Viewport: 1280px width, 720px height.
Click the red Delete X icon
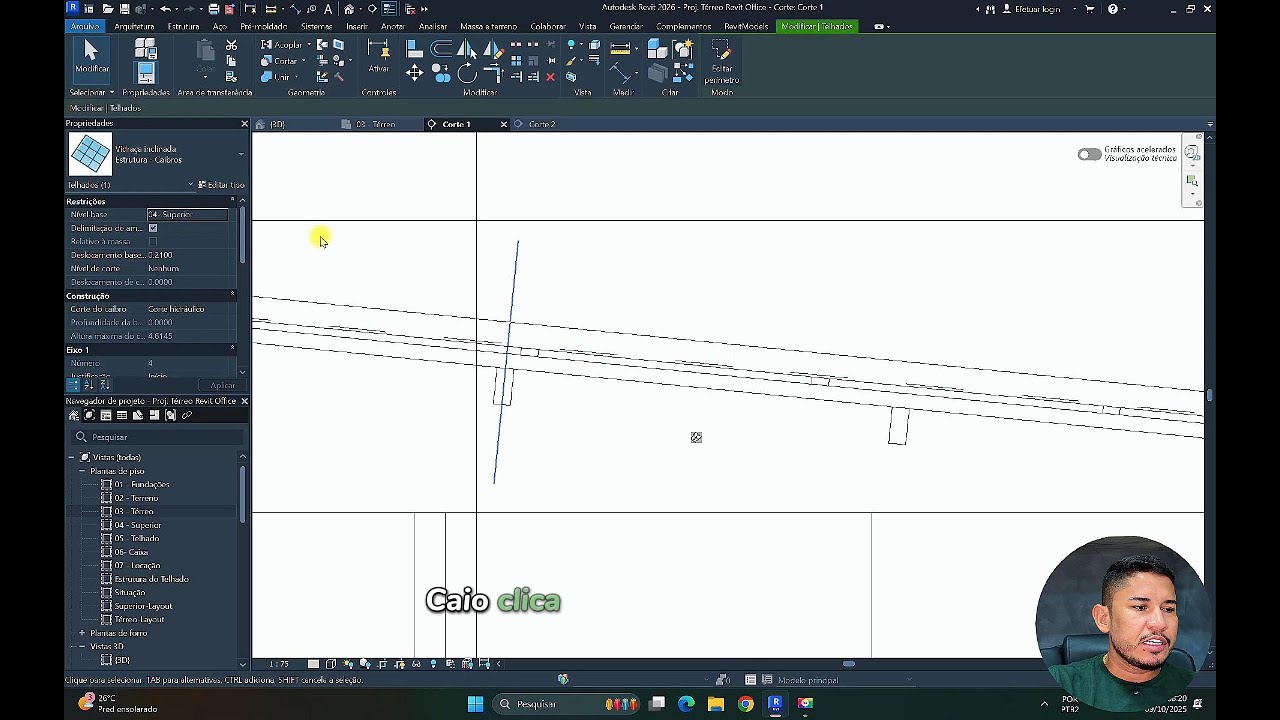point(550,77)
